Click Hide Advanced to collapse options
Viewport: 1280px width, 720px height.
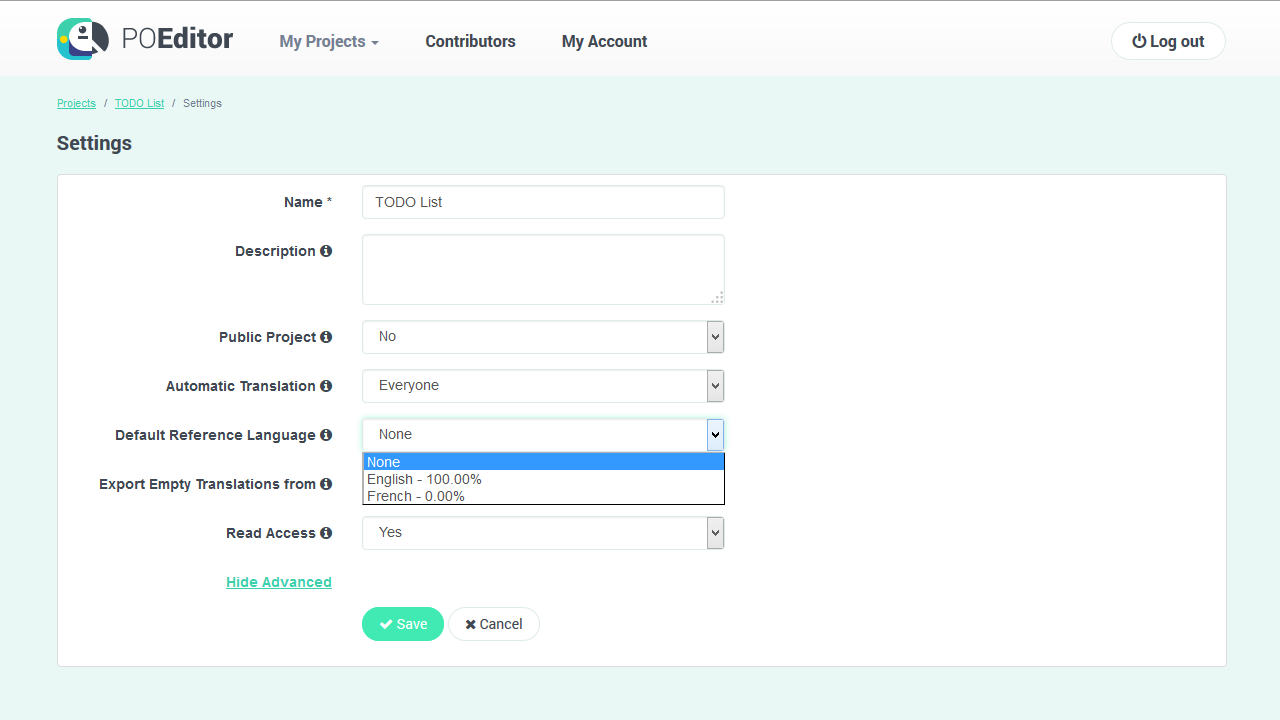pyautogui.click(x=278, y=582)
